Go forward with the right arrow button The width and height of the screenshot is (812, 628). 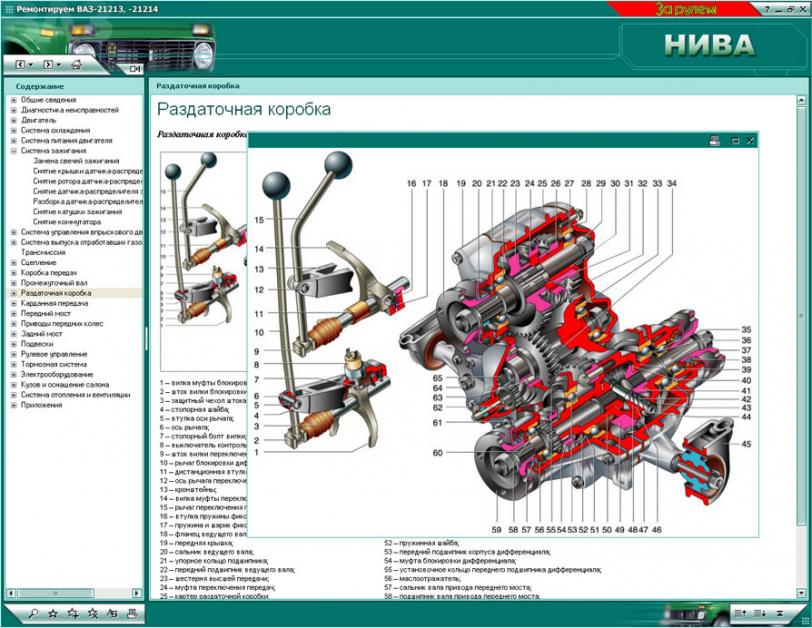pos(48,65)
